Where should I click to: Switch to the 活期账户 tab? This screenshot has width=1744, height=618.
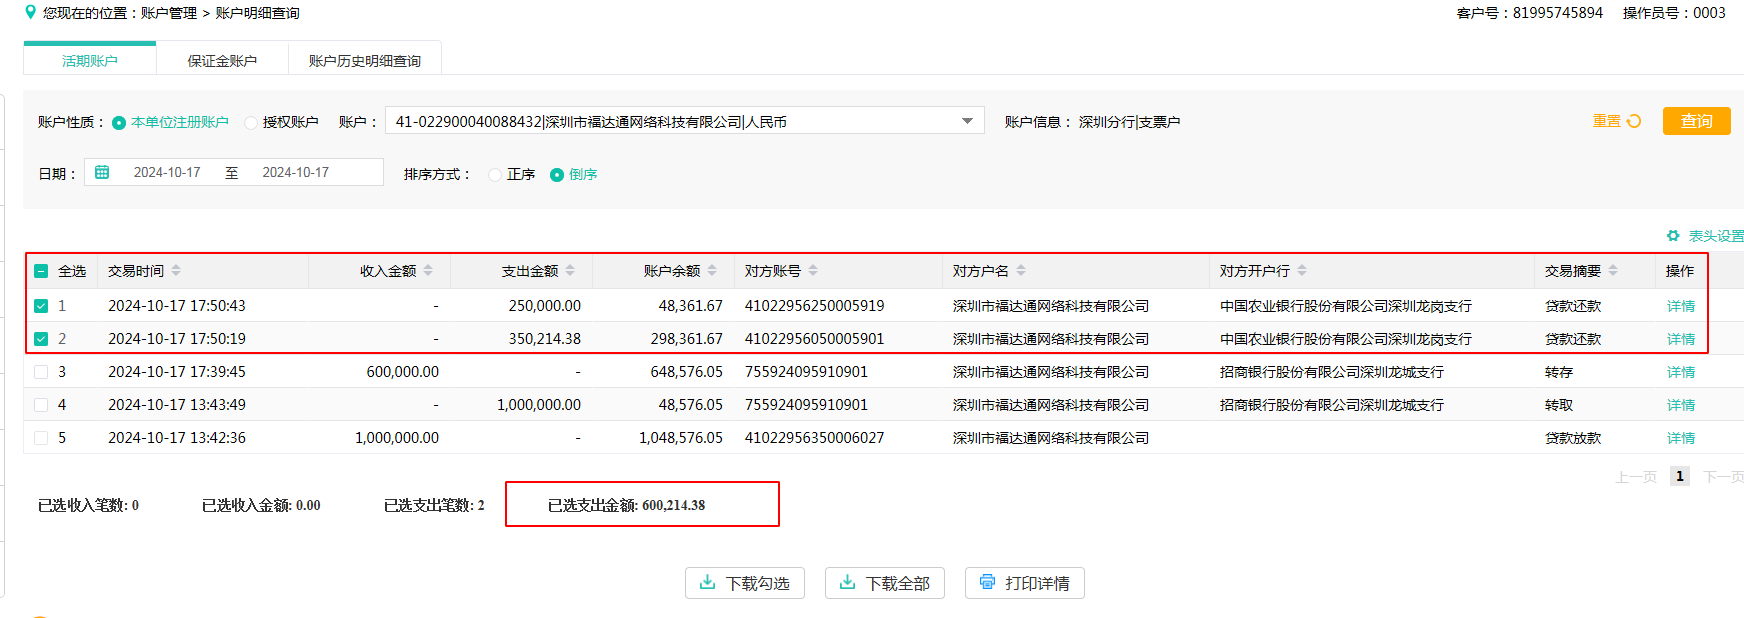coord(90,60)
